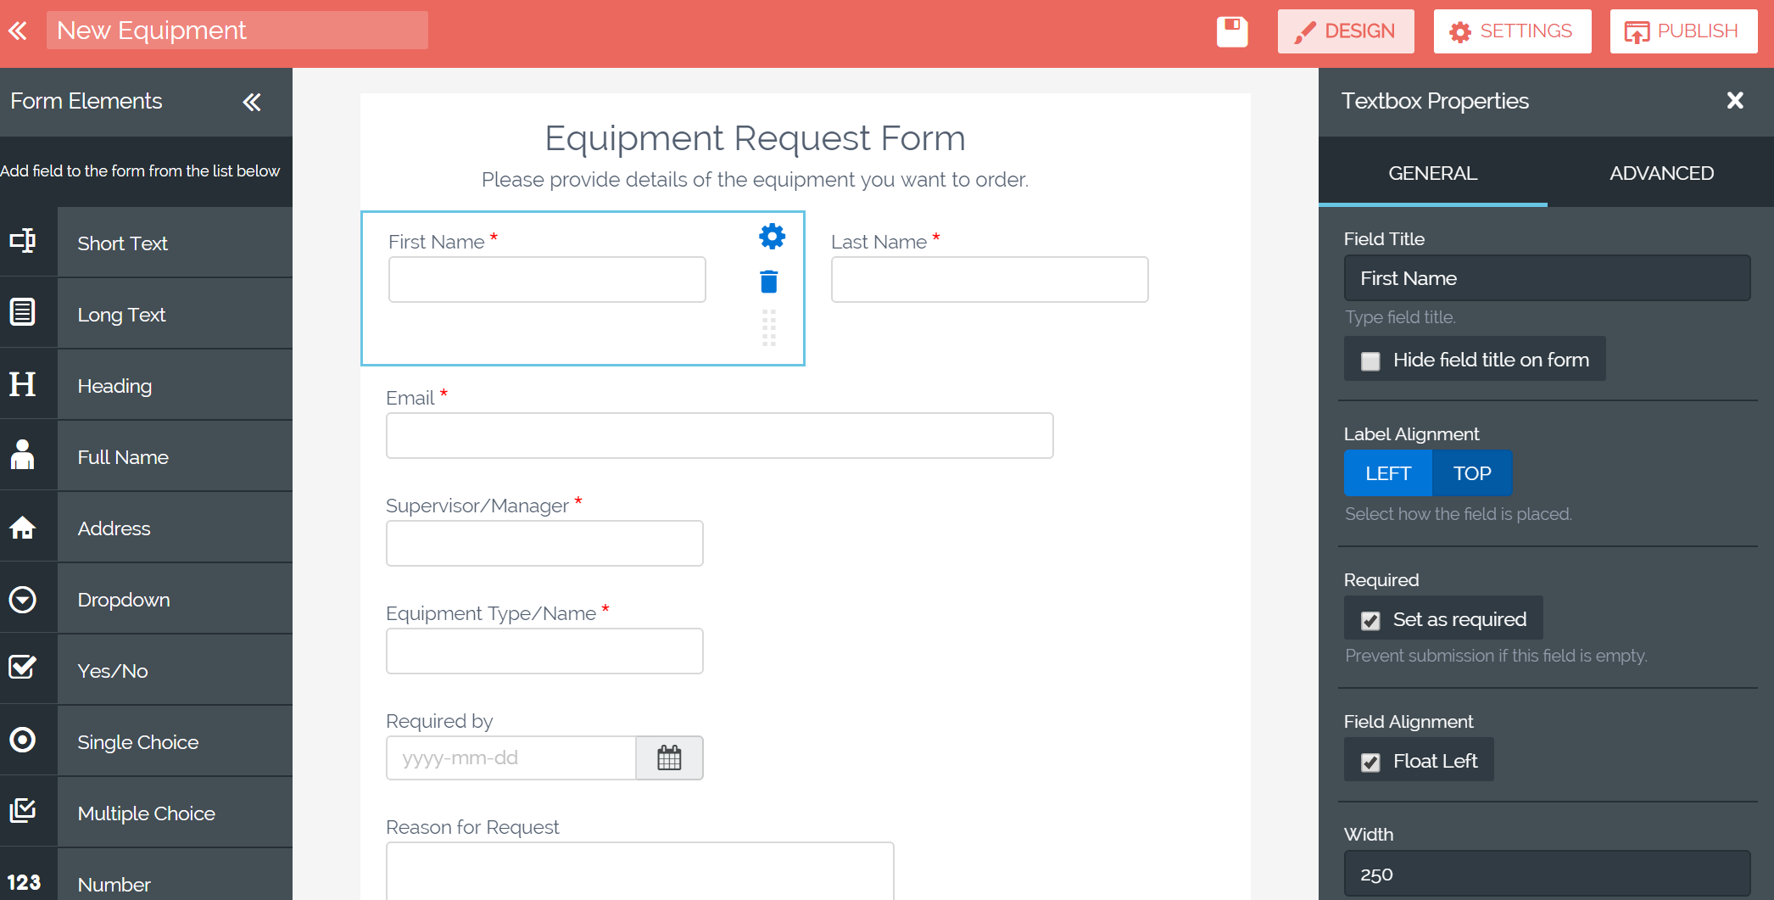Select the Single Choice radio icon
The height and width of the screenshot is (900, 1774).
click(x=23, y=740)
